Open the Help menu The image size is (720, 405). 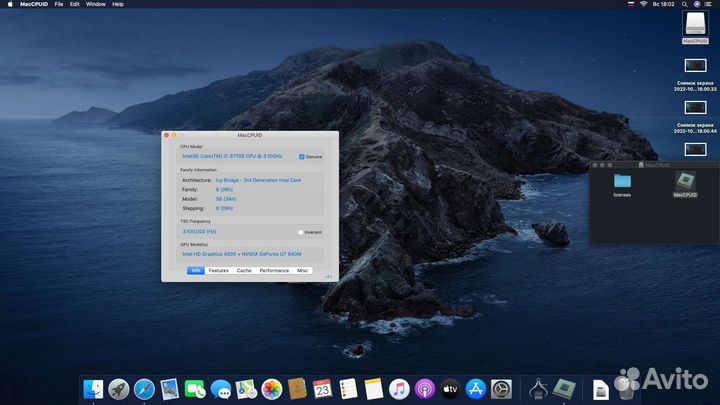pyautogui.click(x=118, y=4)
